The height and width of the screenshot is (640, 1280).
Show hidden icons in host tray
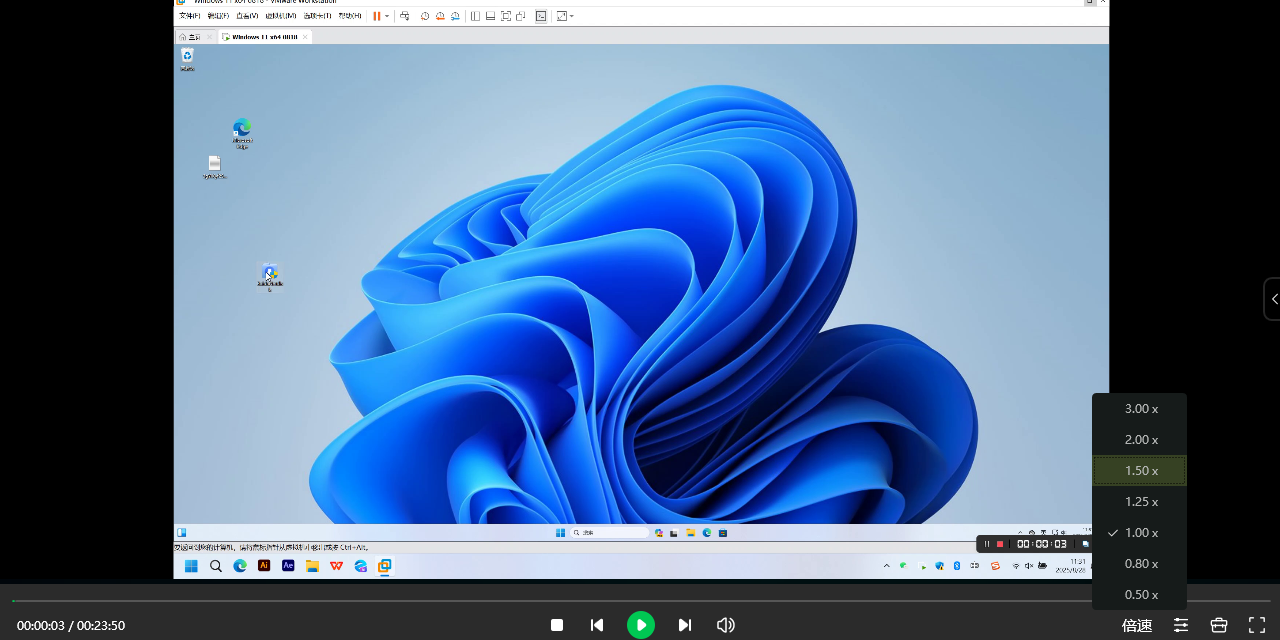pyautogui.click(x=886, y=566)
